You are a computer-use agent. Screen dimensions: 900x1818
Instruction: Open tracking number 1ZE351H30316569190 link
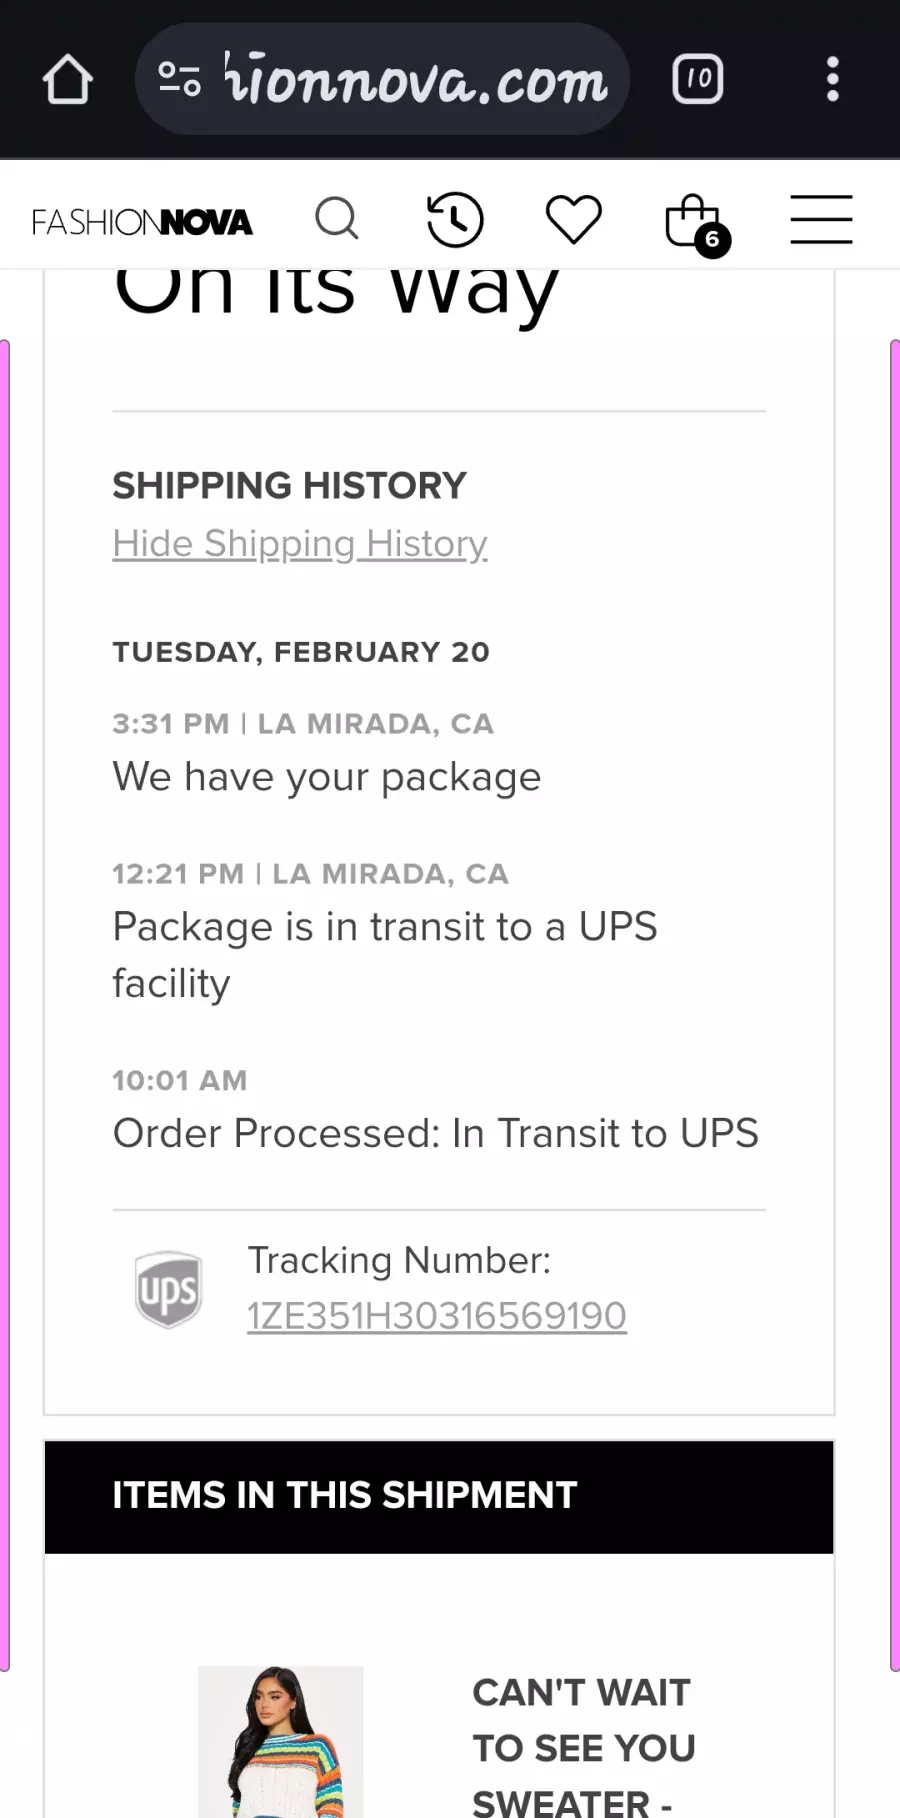[x=437, y=1316]
